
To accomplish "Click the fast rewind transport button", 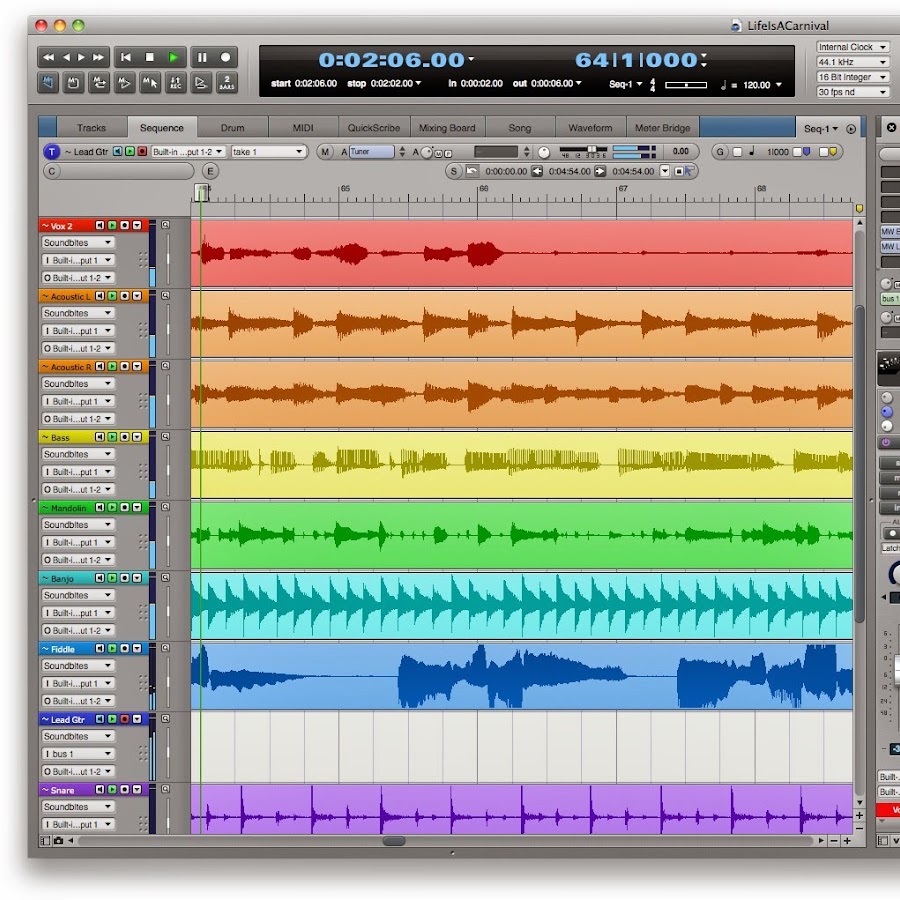I will coord(48,57).
